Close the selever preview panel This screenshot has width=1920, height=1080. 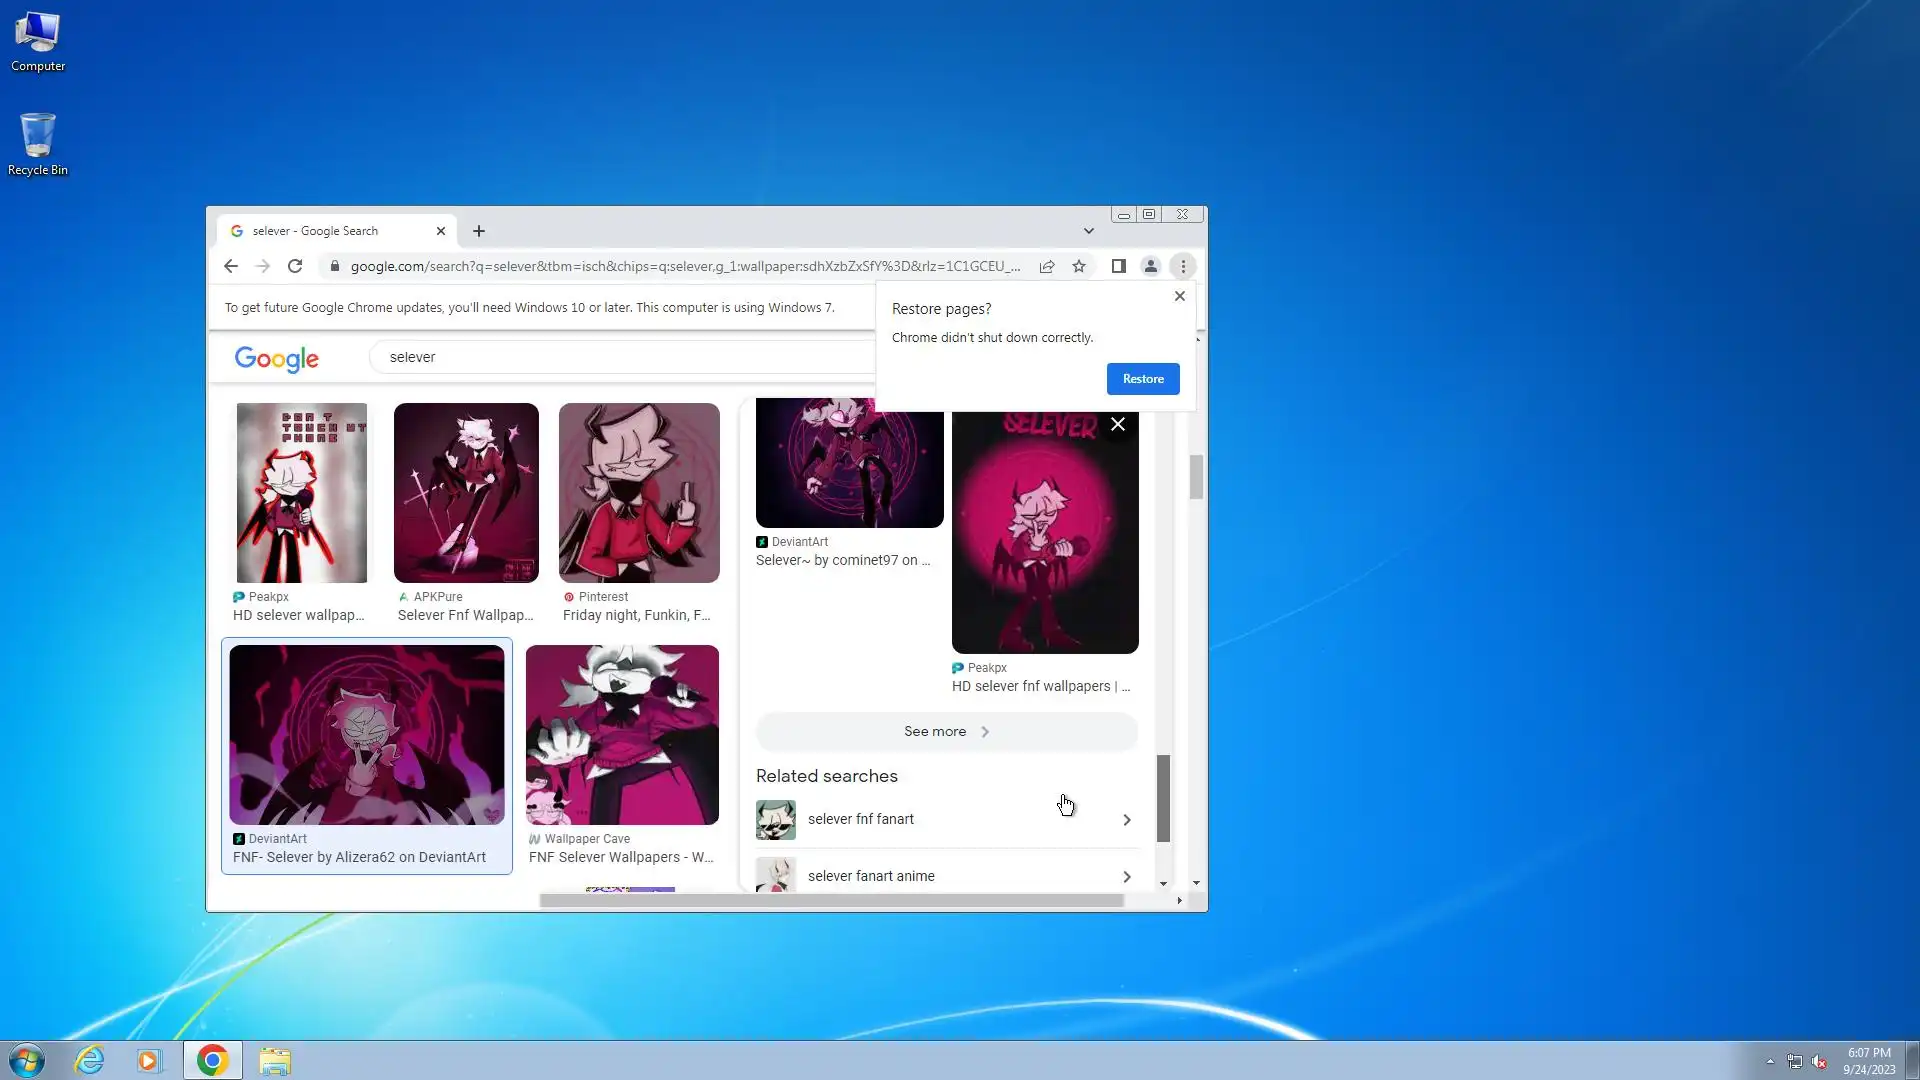pyautogui.click(x=1118, y=424)
